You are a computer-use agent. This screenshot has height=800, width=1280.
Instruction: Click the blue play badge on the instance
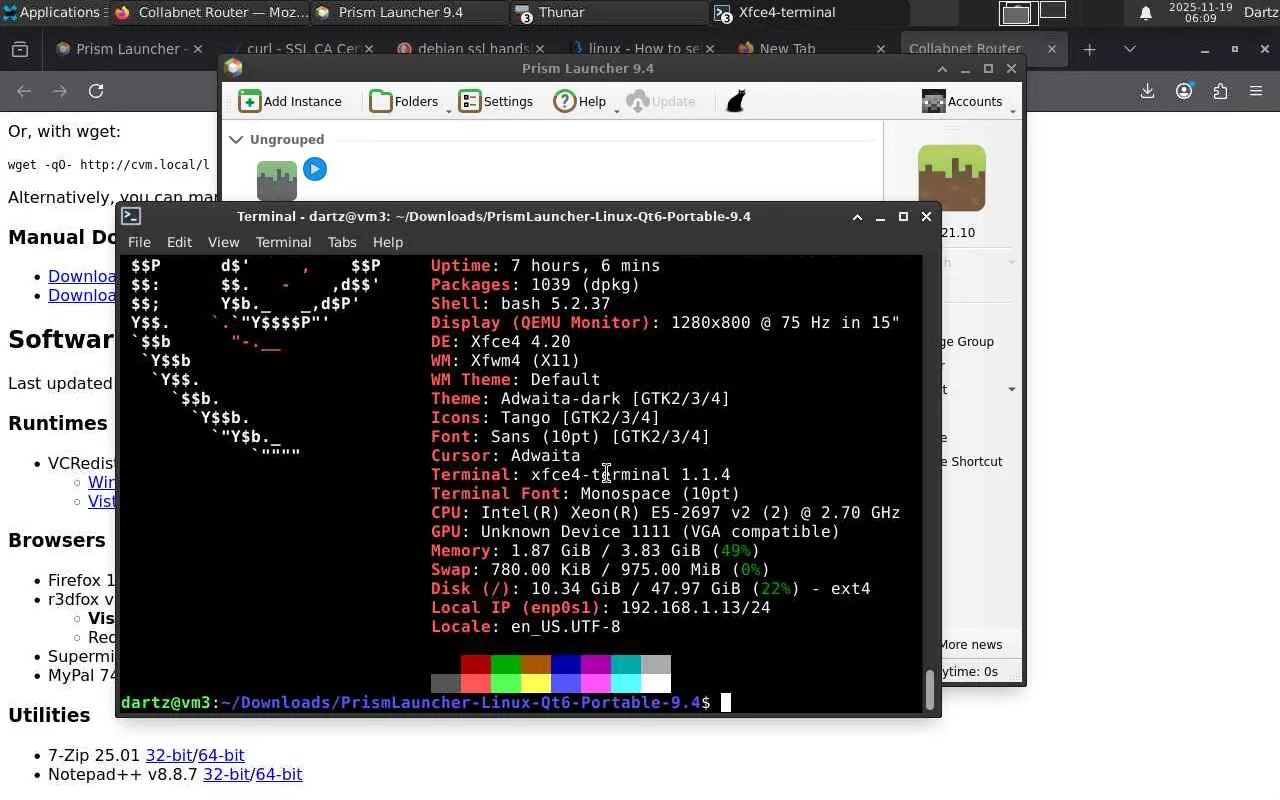coord(315,169)
